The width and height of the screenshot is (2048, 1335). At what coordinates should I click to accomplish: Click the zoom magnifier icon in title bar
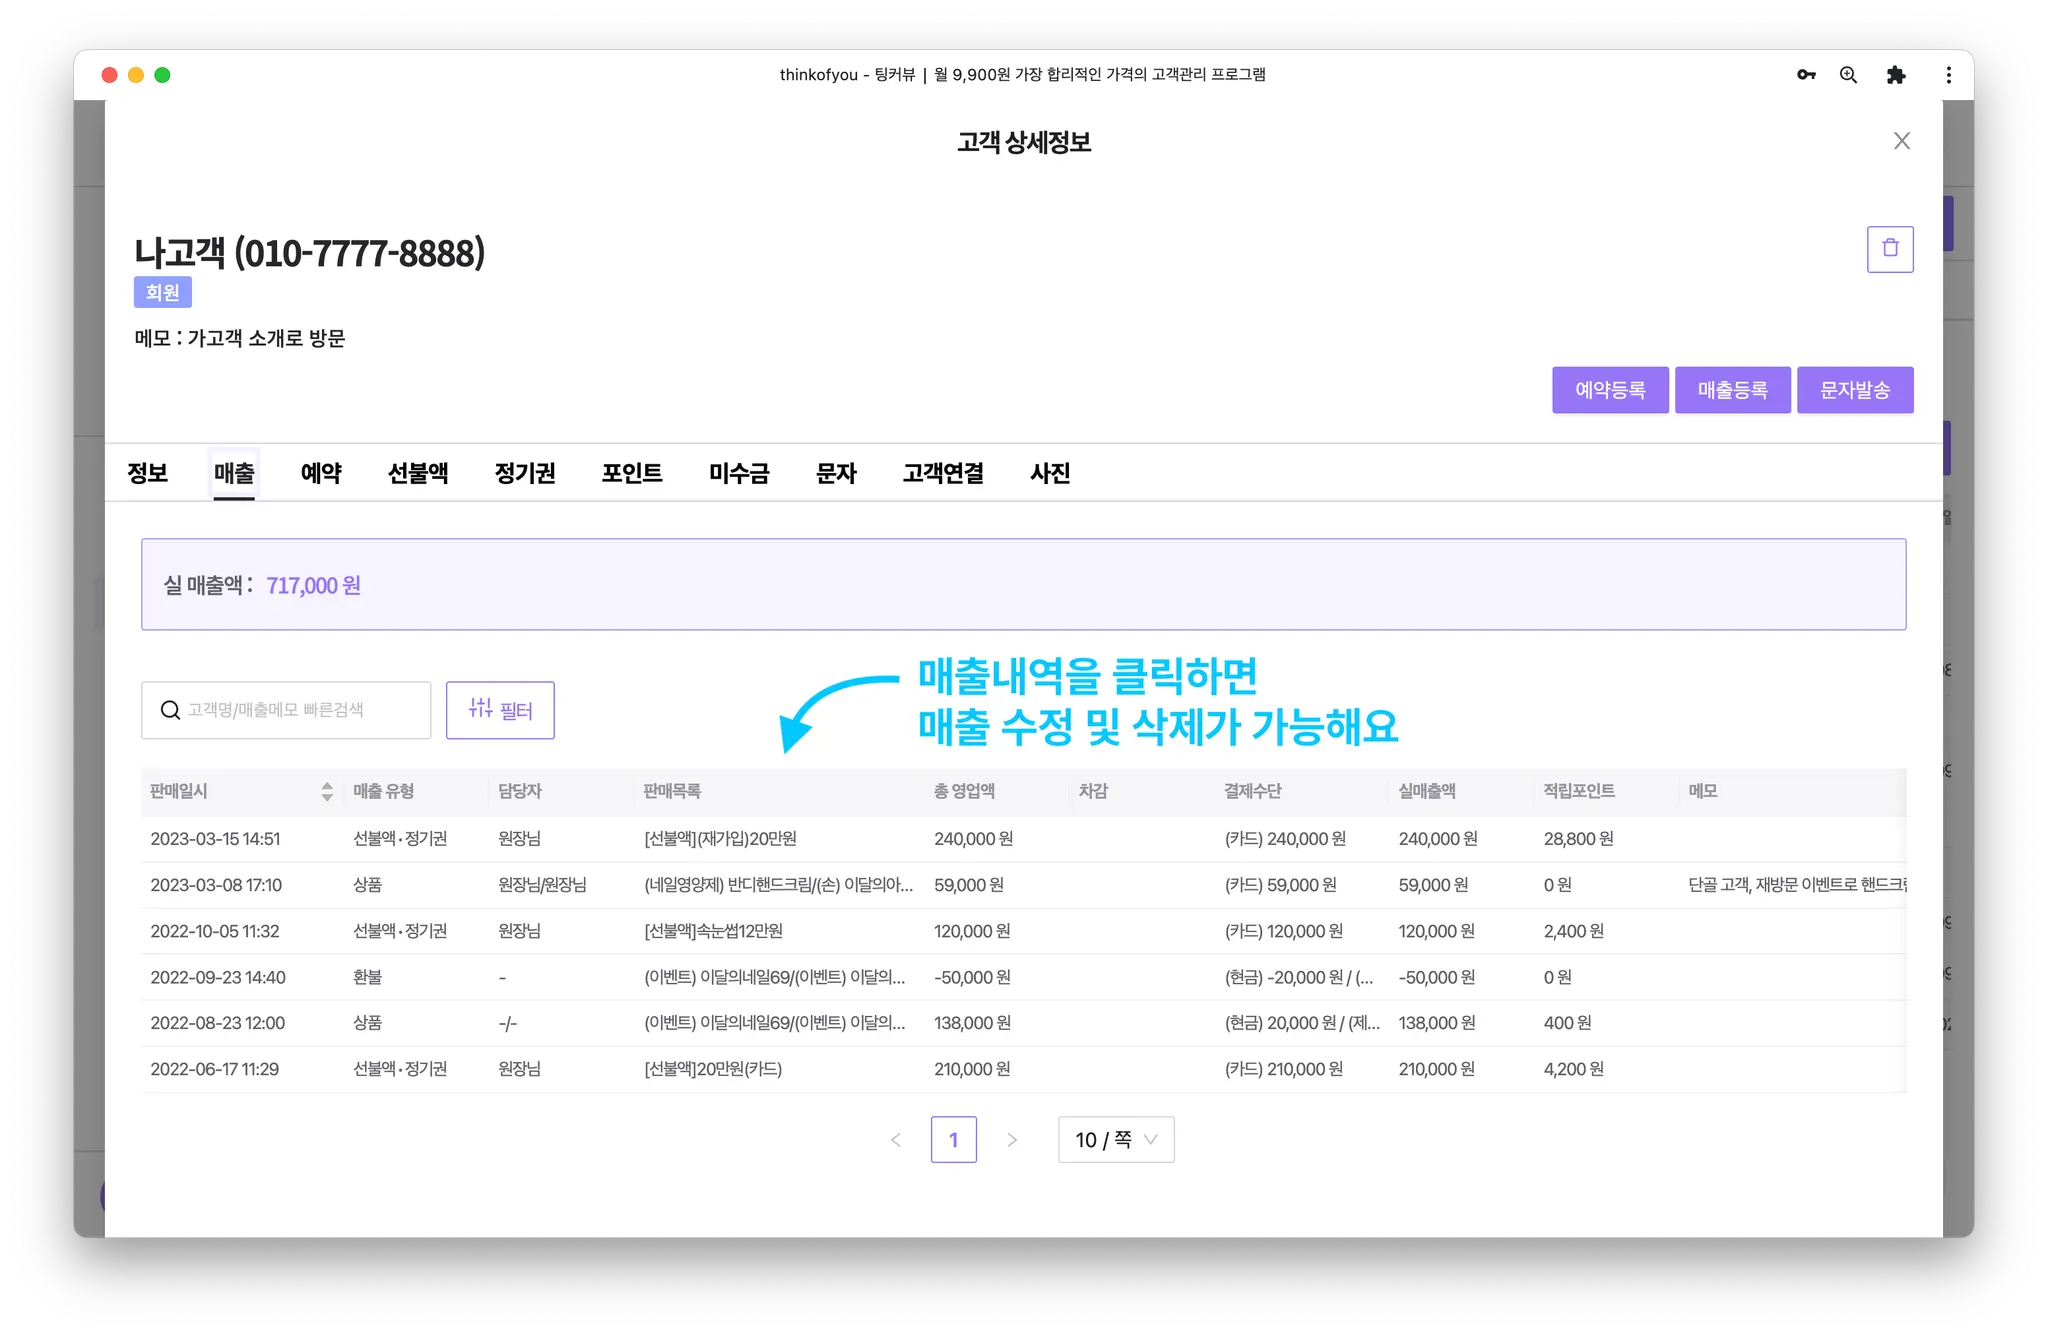click(x=1848, y=75)
